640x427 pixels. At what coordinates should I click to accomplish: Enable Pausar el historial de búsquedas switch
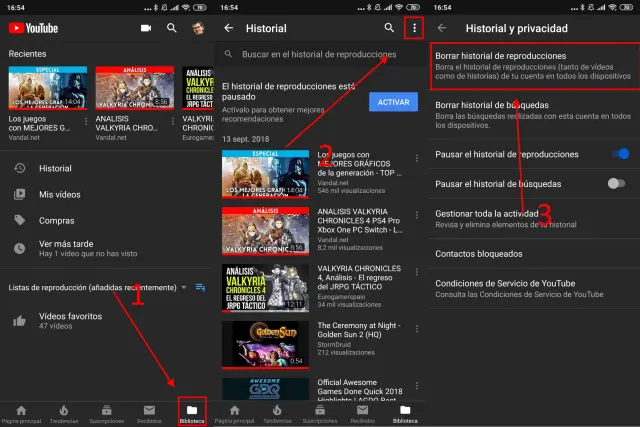(x=617, y=183)
